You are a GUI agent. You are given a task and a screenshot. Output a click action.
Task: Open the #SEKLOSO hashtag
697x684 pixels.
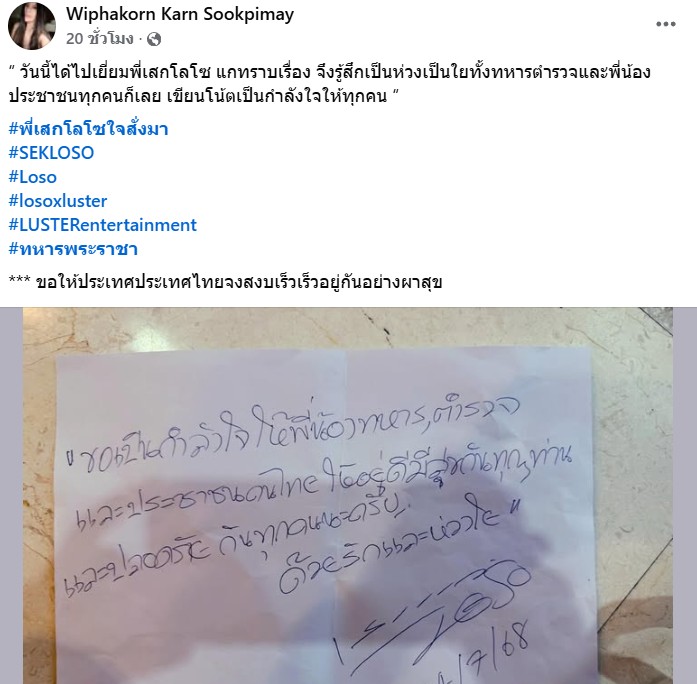click(x=52, y=153)
